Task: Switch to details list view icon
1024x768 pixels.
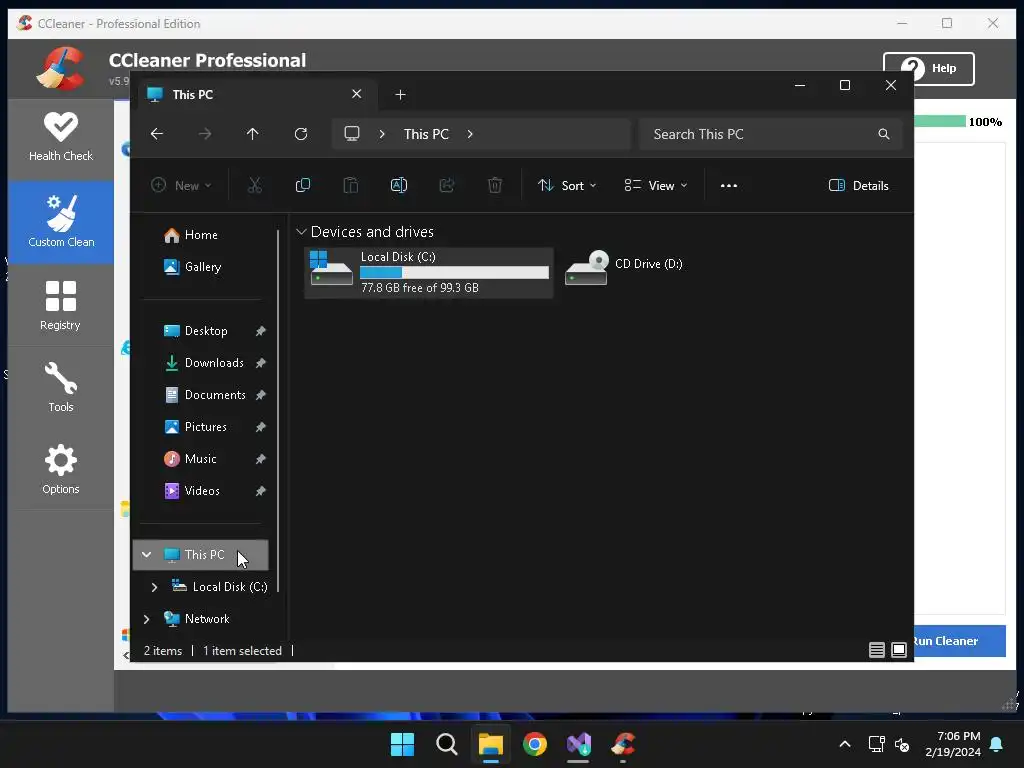Action: [877, 650]
